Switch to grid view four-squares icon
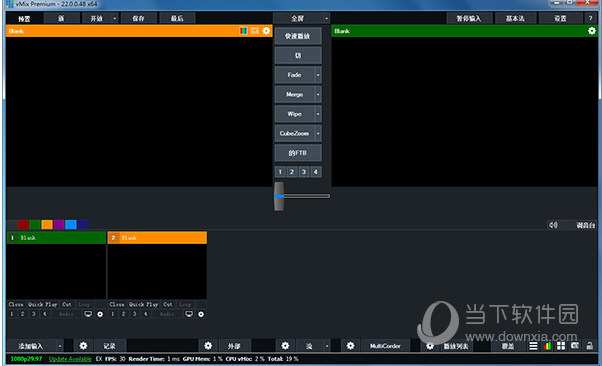Viewport: 602px width, 366px height. pos(561,346)
